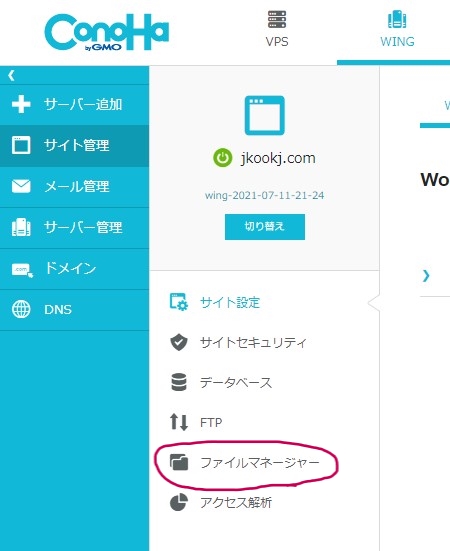The height and width of the screenshot is (551, 450).
Task: Collapse the sidebar with the left chevron
Action: point(12,75)
